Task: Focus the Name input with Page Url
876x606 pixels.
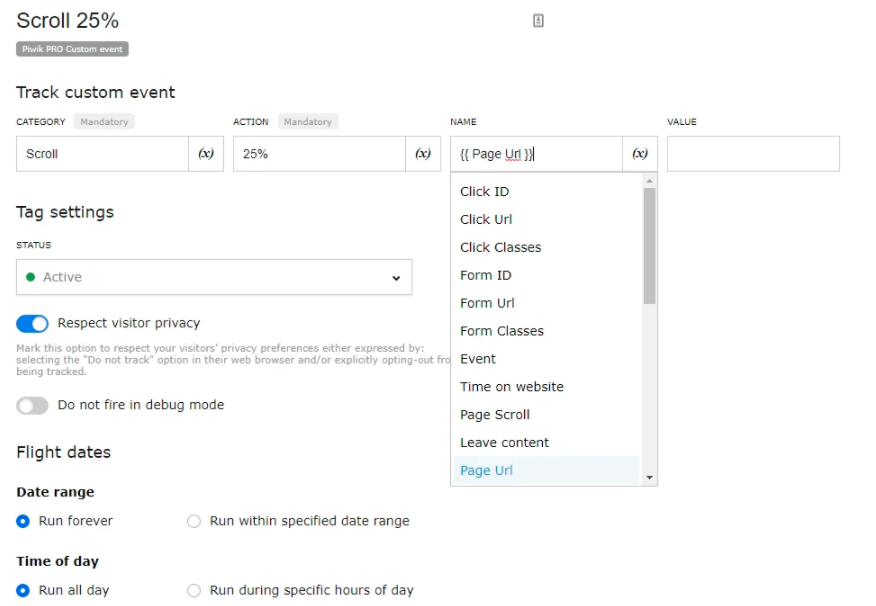Action: [x=536, y=154]
